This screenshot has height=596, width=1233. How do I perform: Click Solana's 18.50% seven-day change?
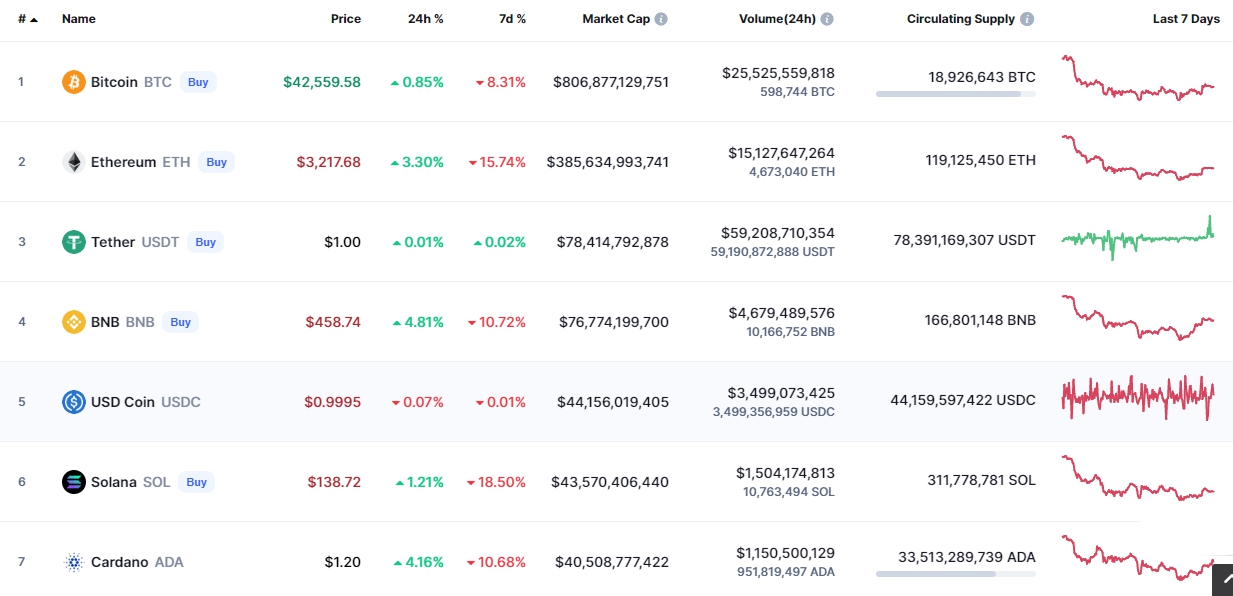497,482
